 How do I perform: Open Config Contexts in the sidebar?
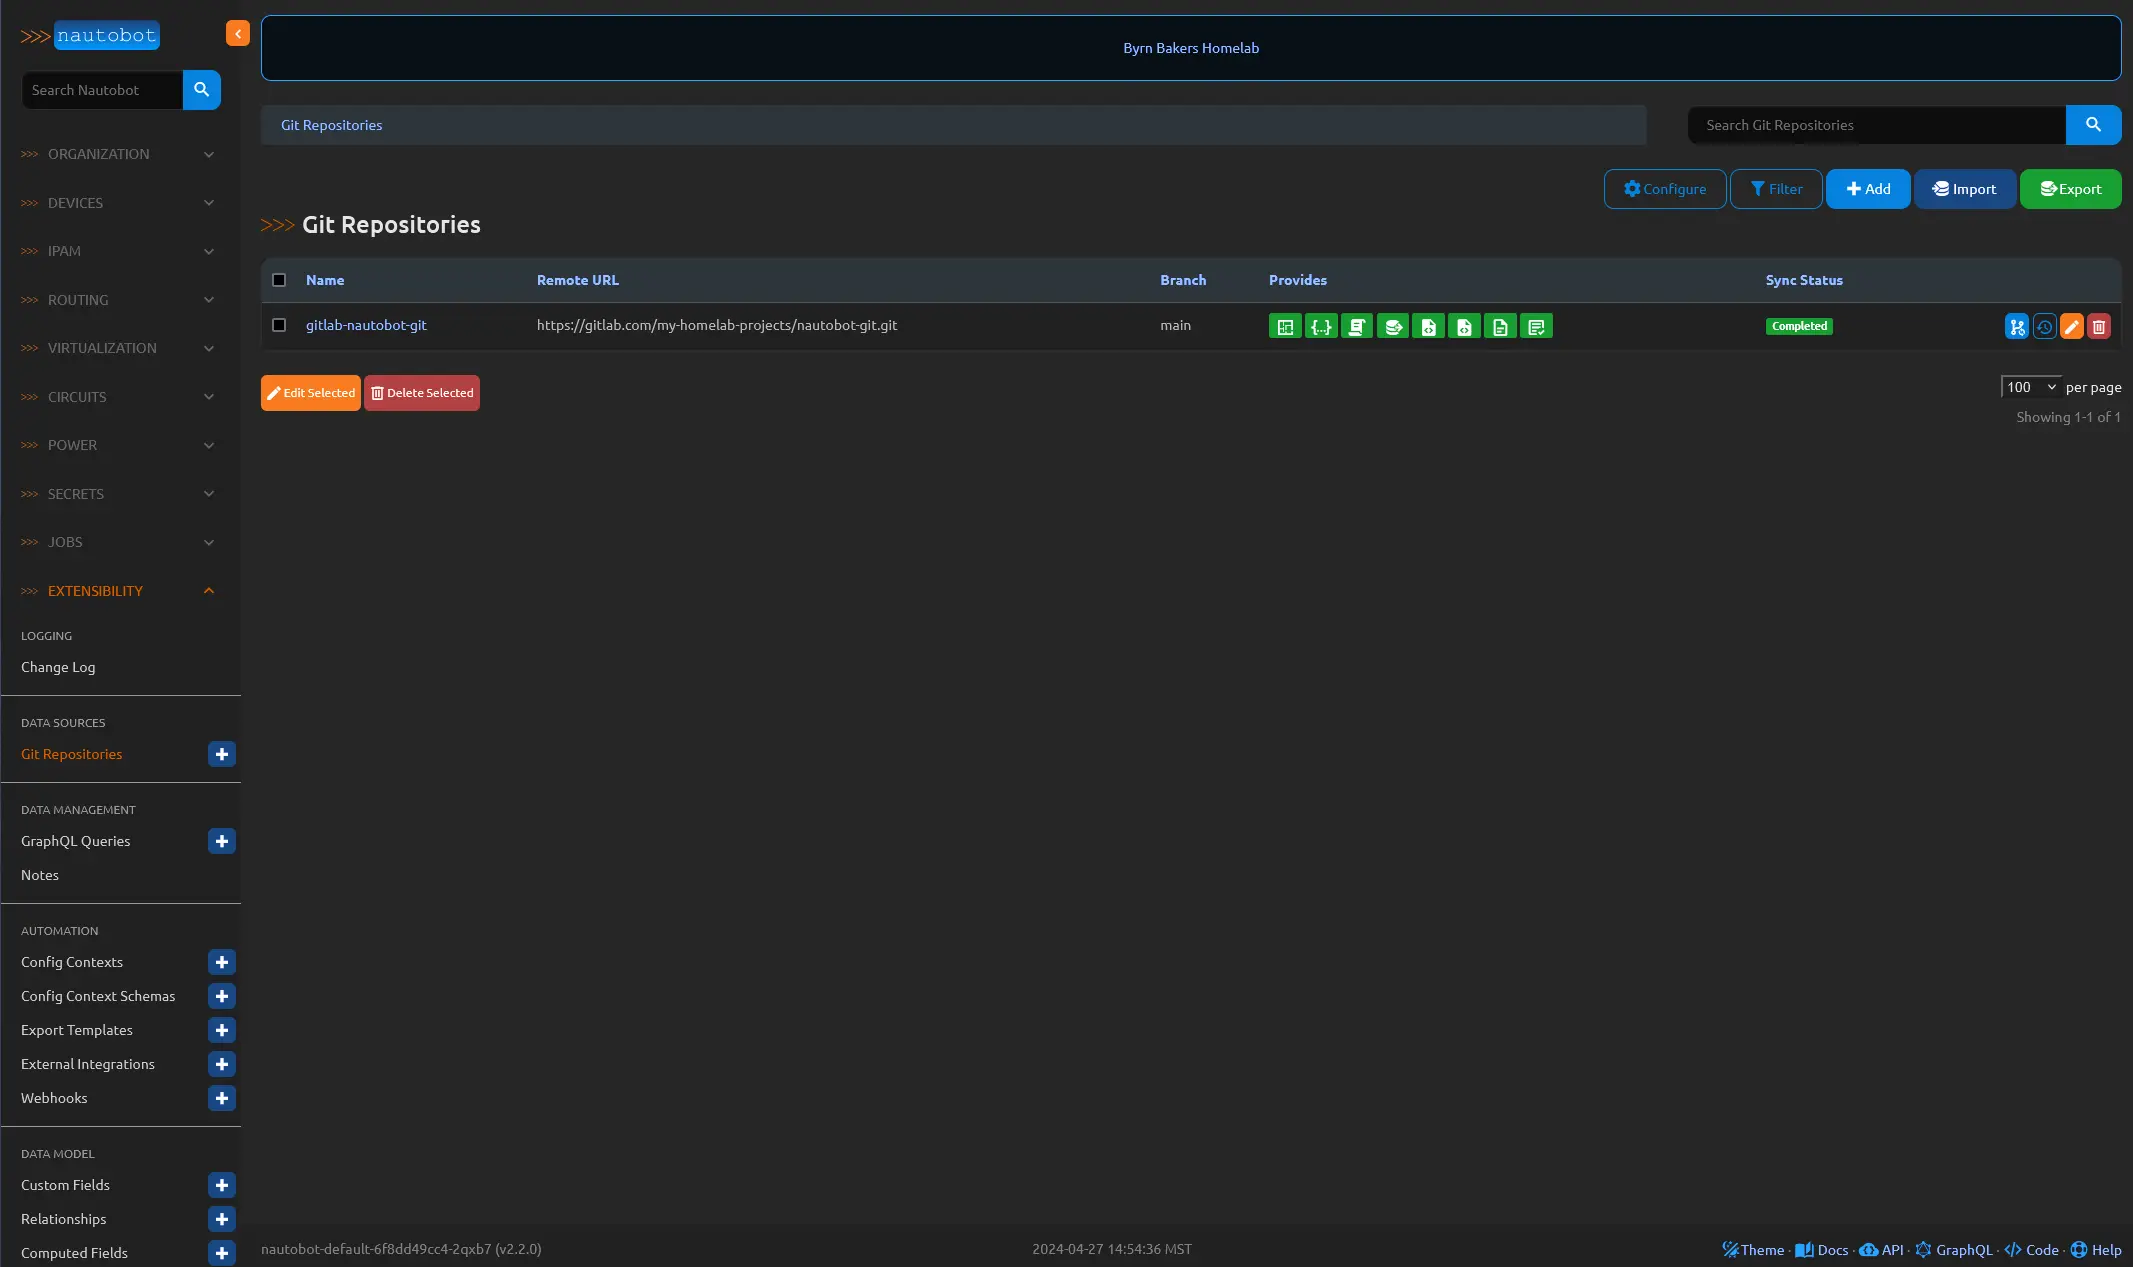coord(72,962)
